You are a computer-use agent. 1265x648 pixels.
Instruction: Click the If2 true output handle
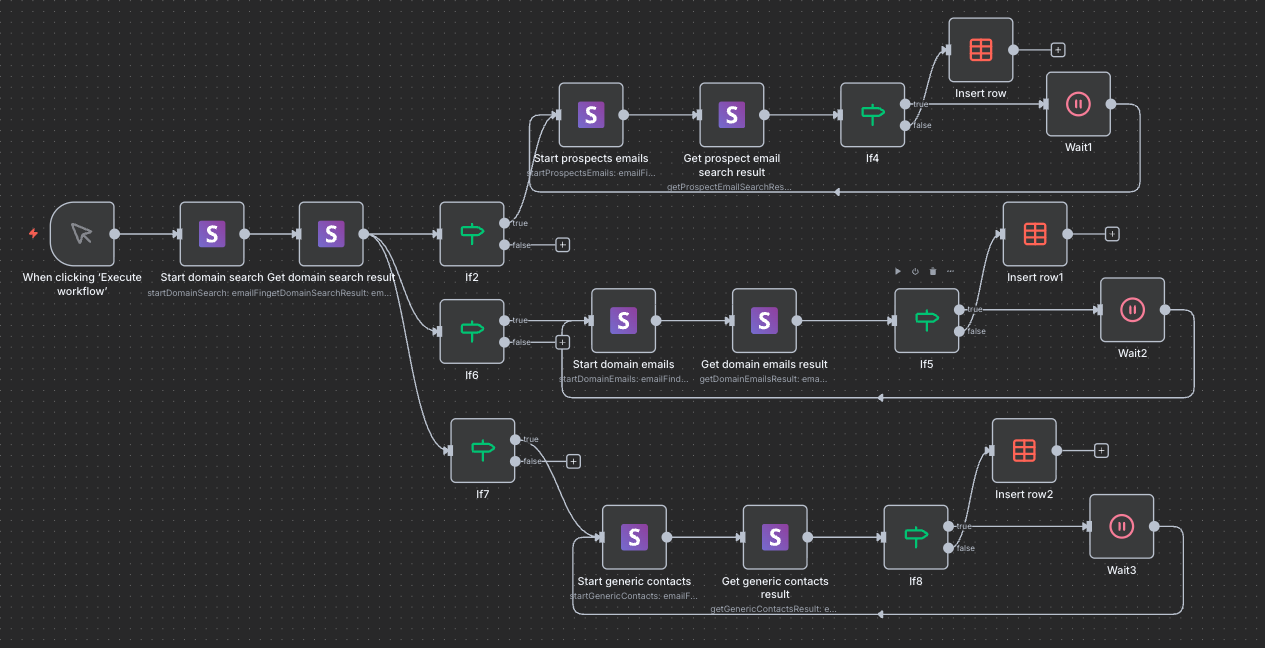tap(504, 223)
